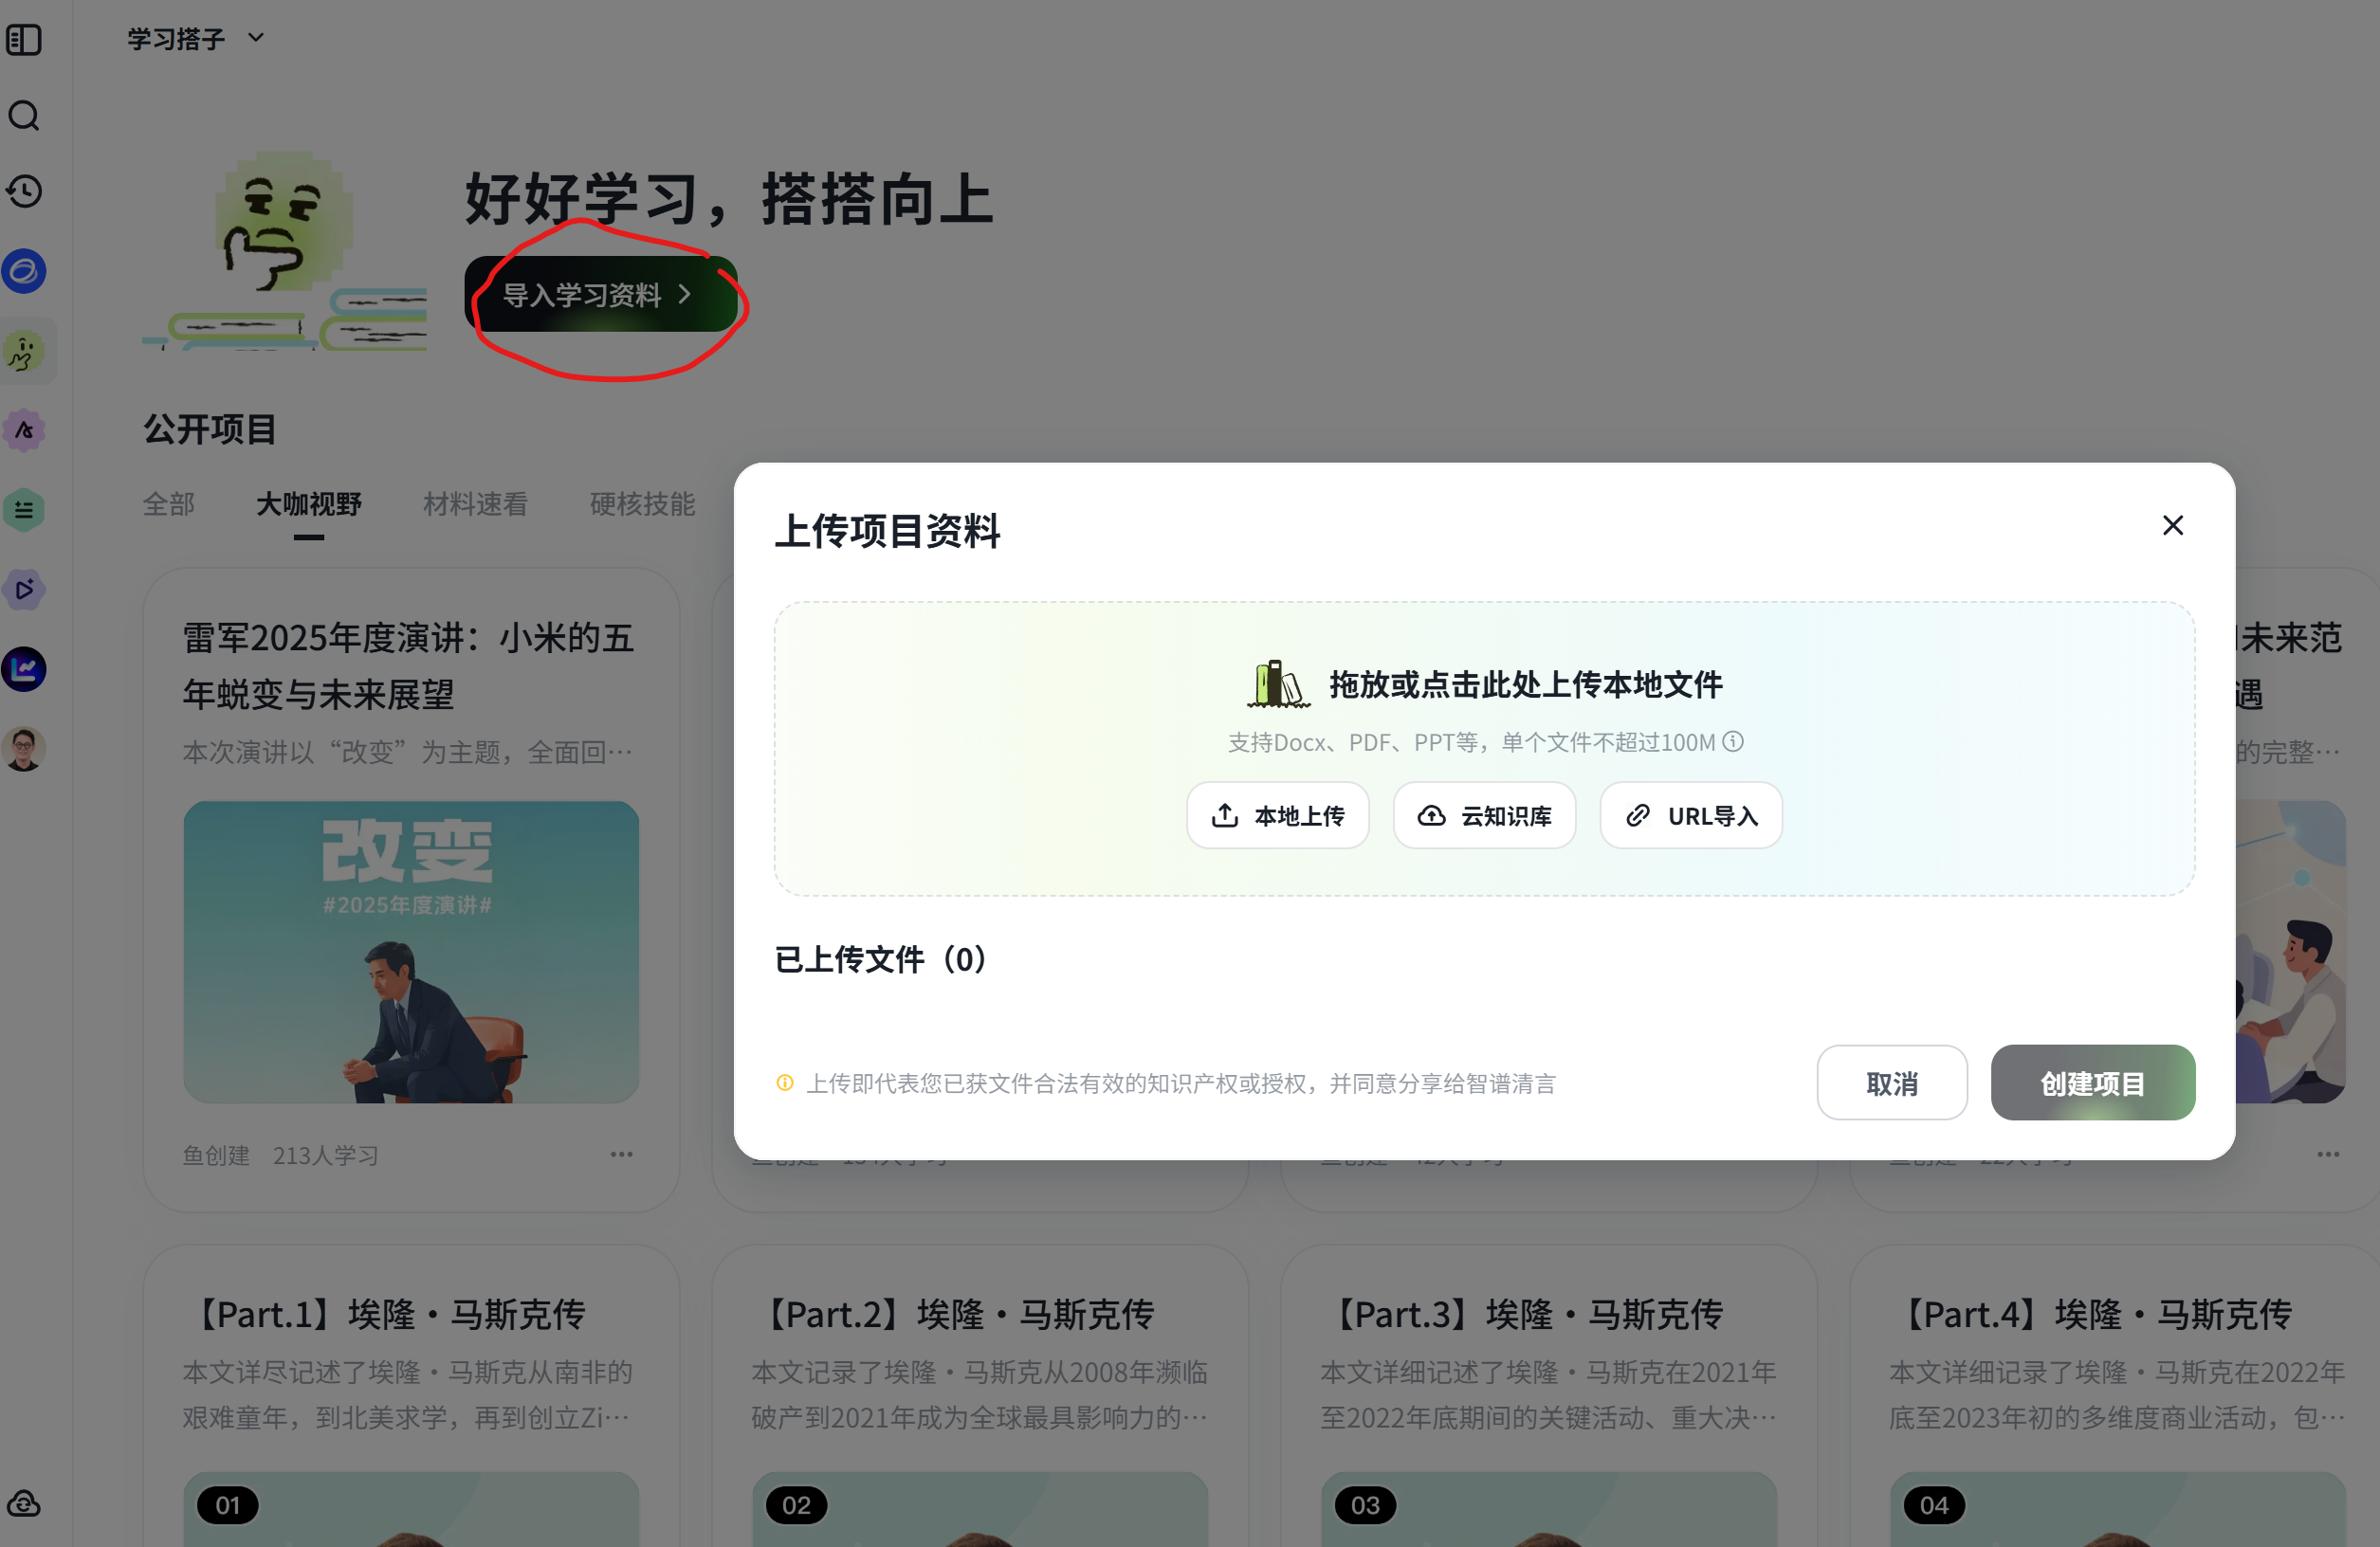Viewport: 2380px width, 1547px height.
Task: Open the history clock icon
Action: tap(24, 191)
